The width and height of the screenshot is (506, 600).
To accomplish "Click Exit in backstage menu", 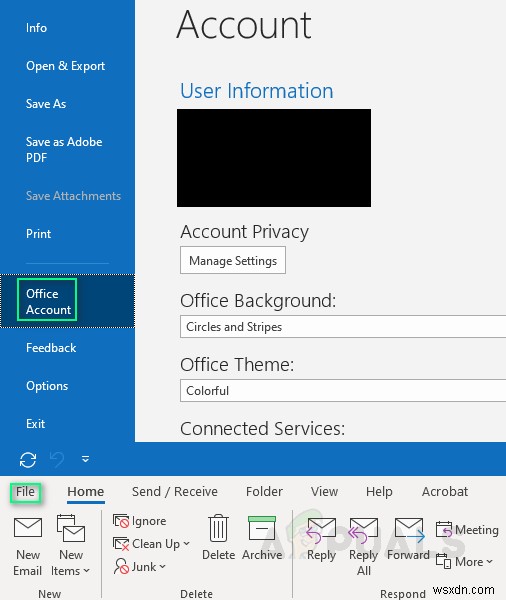I will tap(35, 424).
